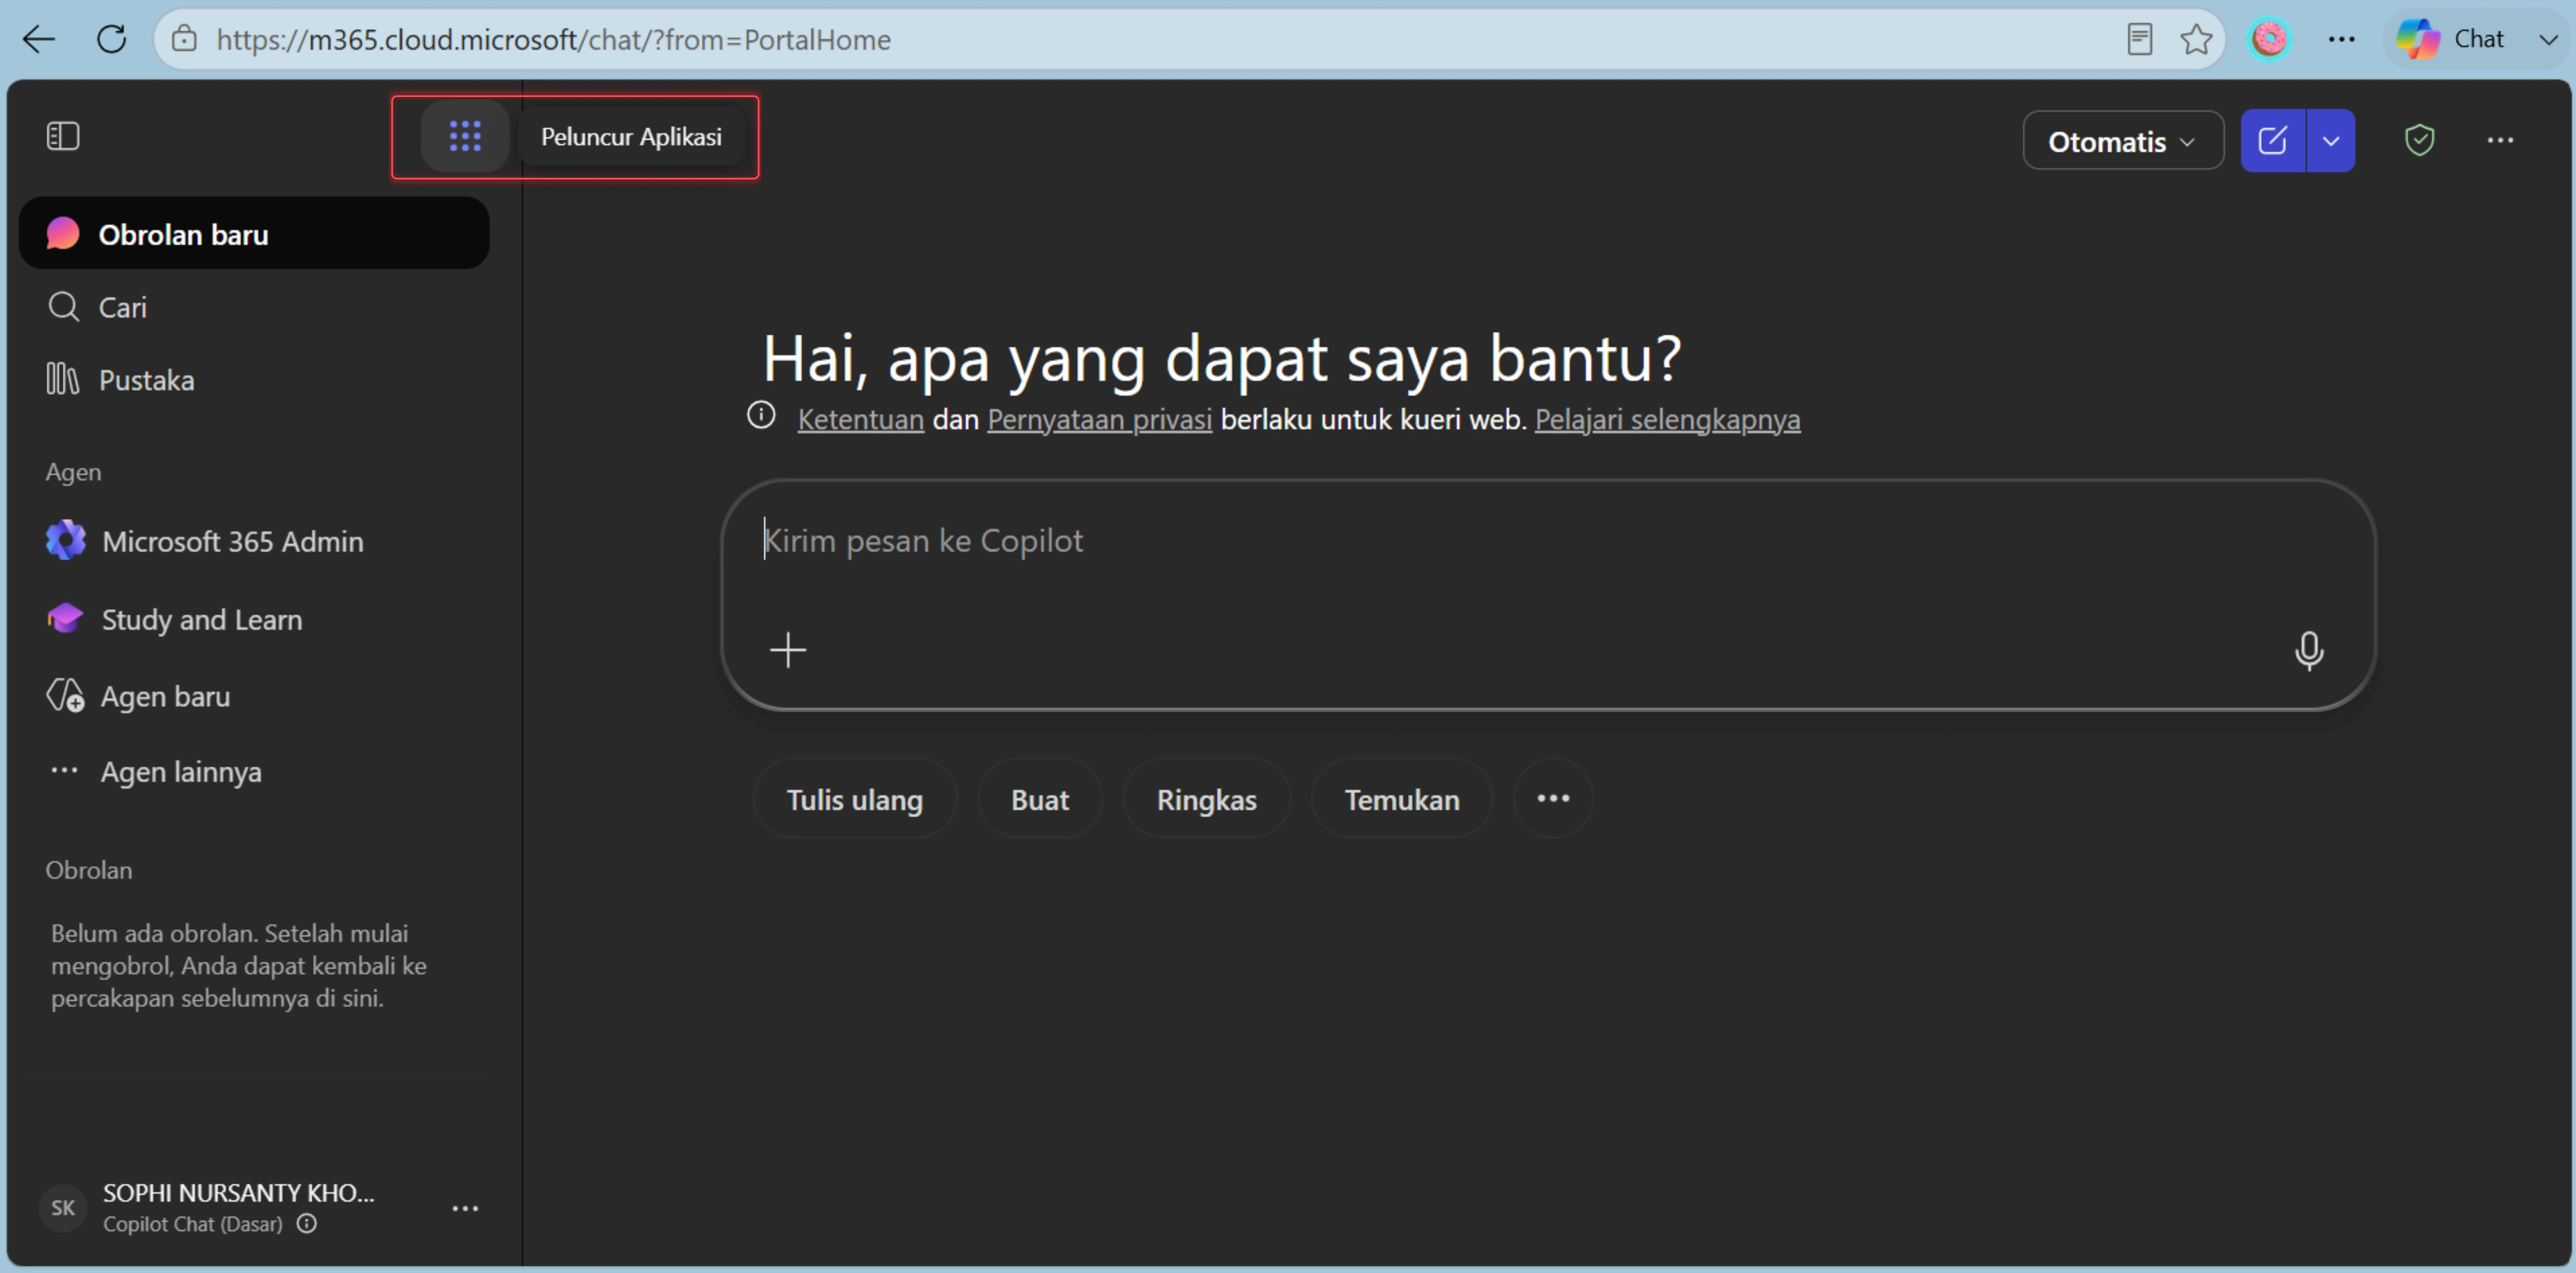Click the Pustaka books icon
The height and width of the screenshot is (1273, 2576).
(x=62, y=378)
